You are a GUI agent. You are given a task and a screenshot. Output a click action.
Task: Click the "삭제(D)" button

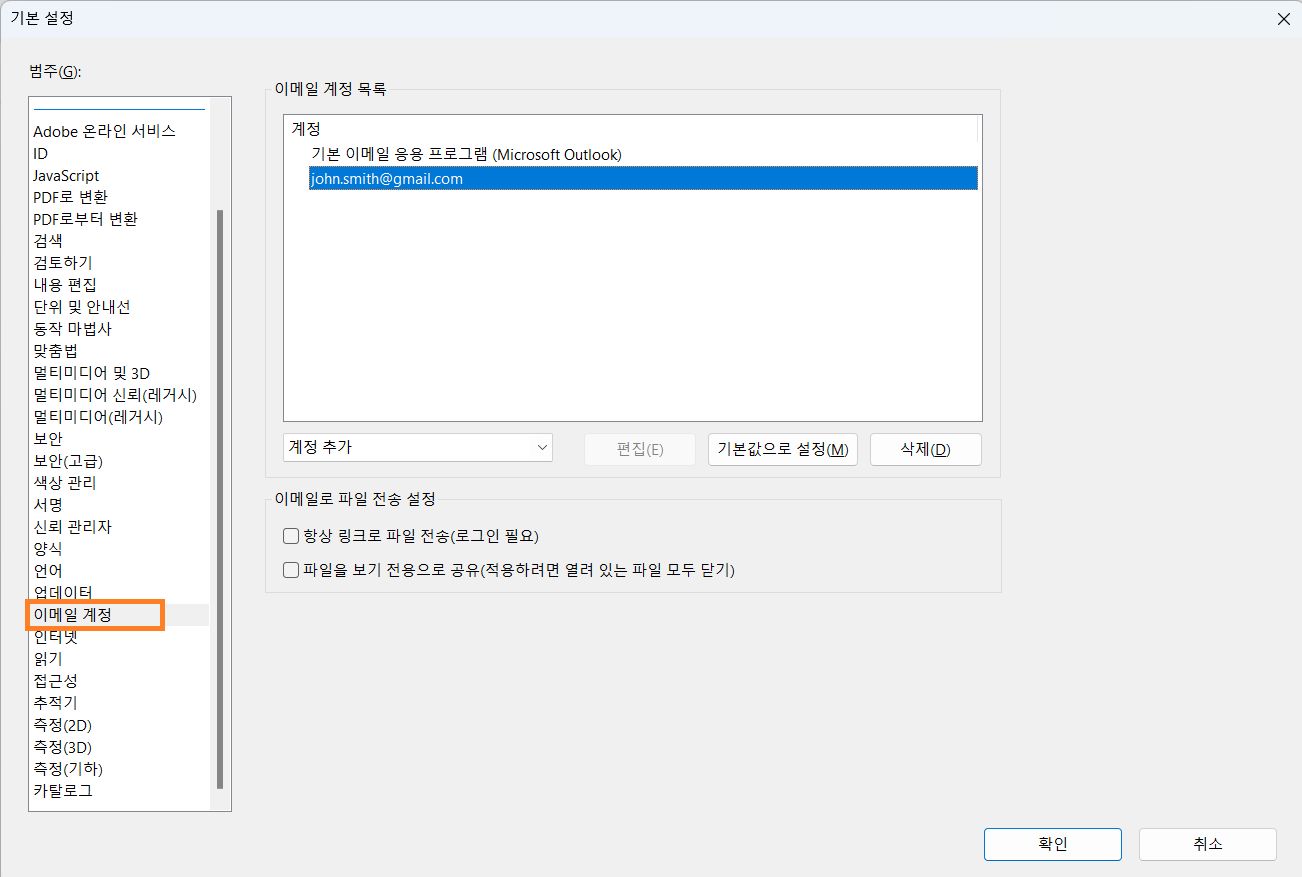tap(925, 449)
